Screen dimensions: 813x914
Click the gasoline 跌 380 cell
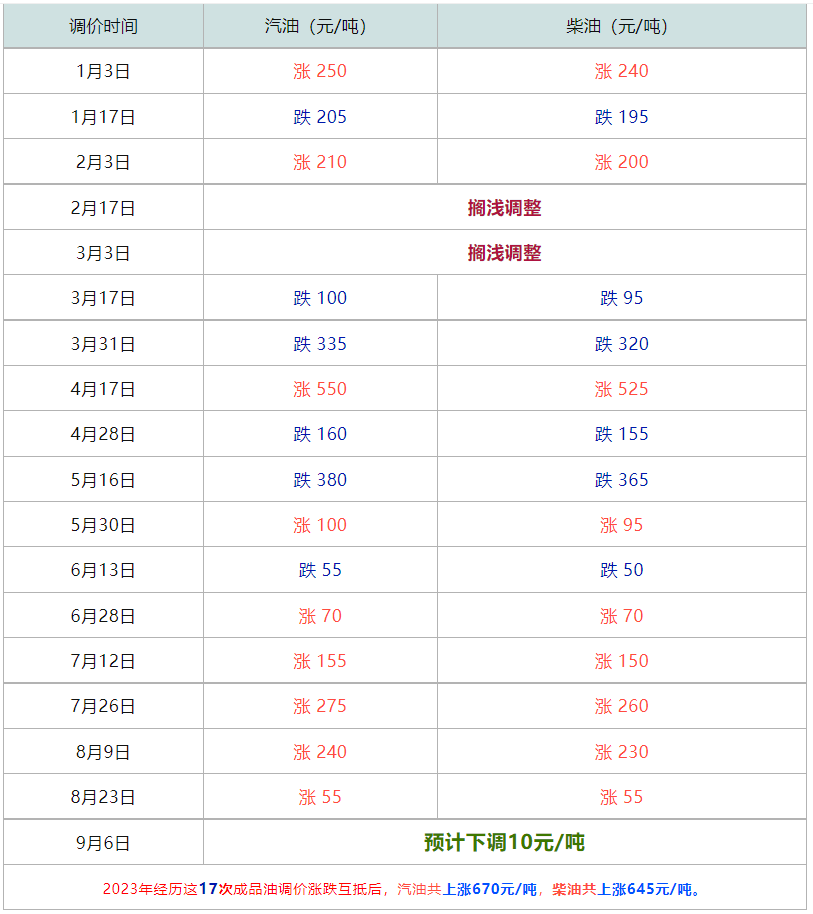[x=320, y=480]
